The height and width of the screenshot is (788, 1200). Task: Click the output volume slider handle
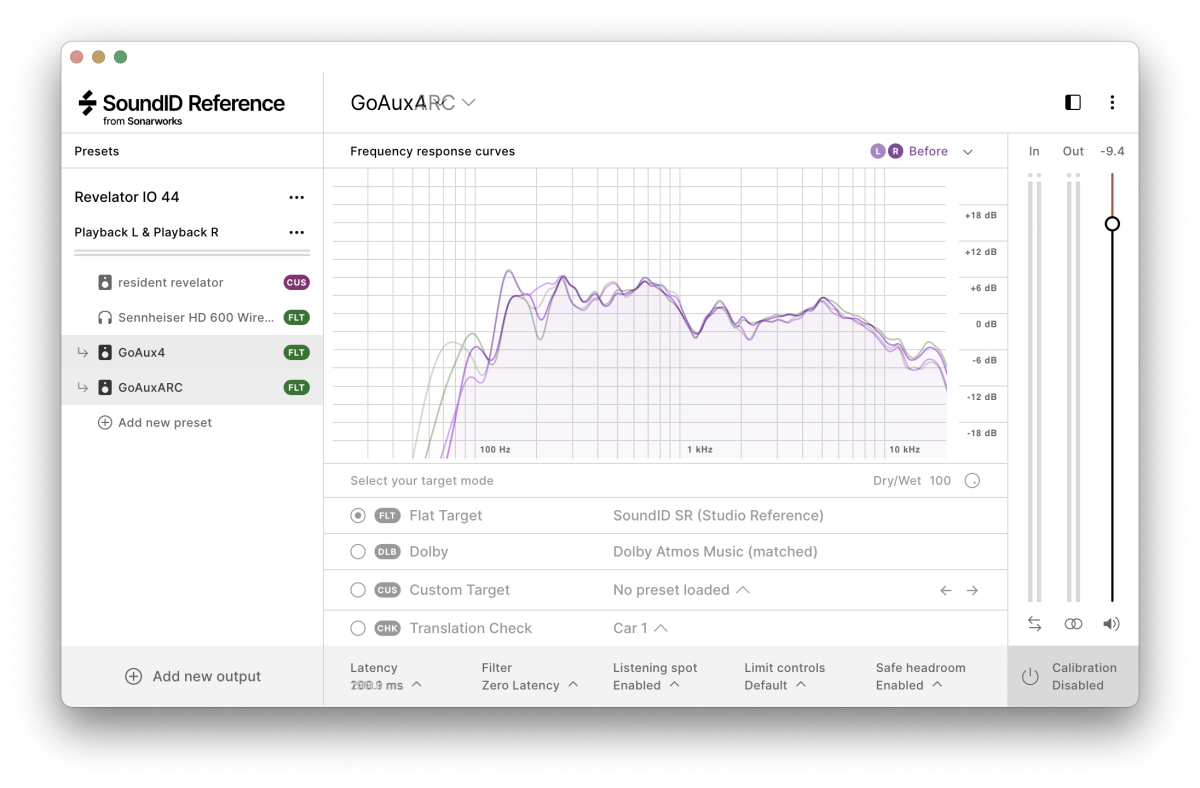tap(1112, 224)
